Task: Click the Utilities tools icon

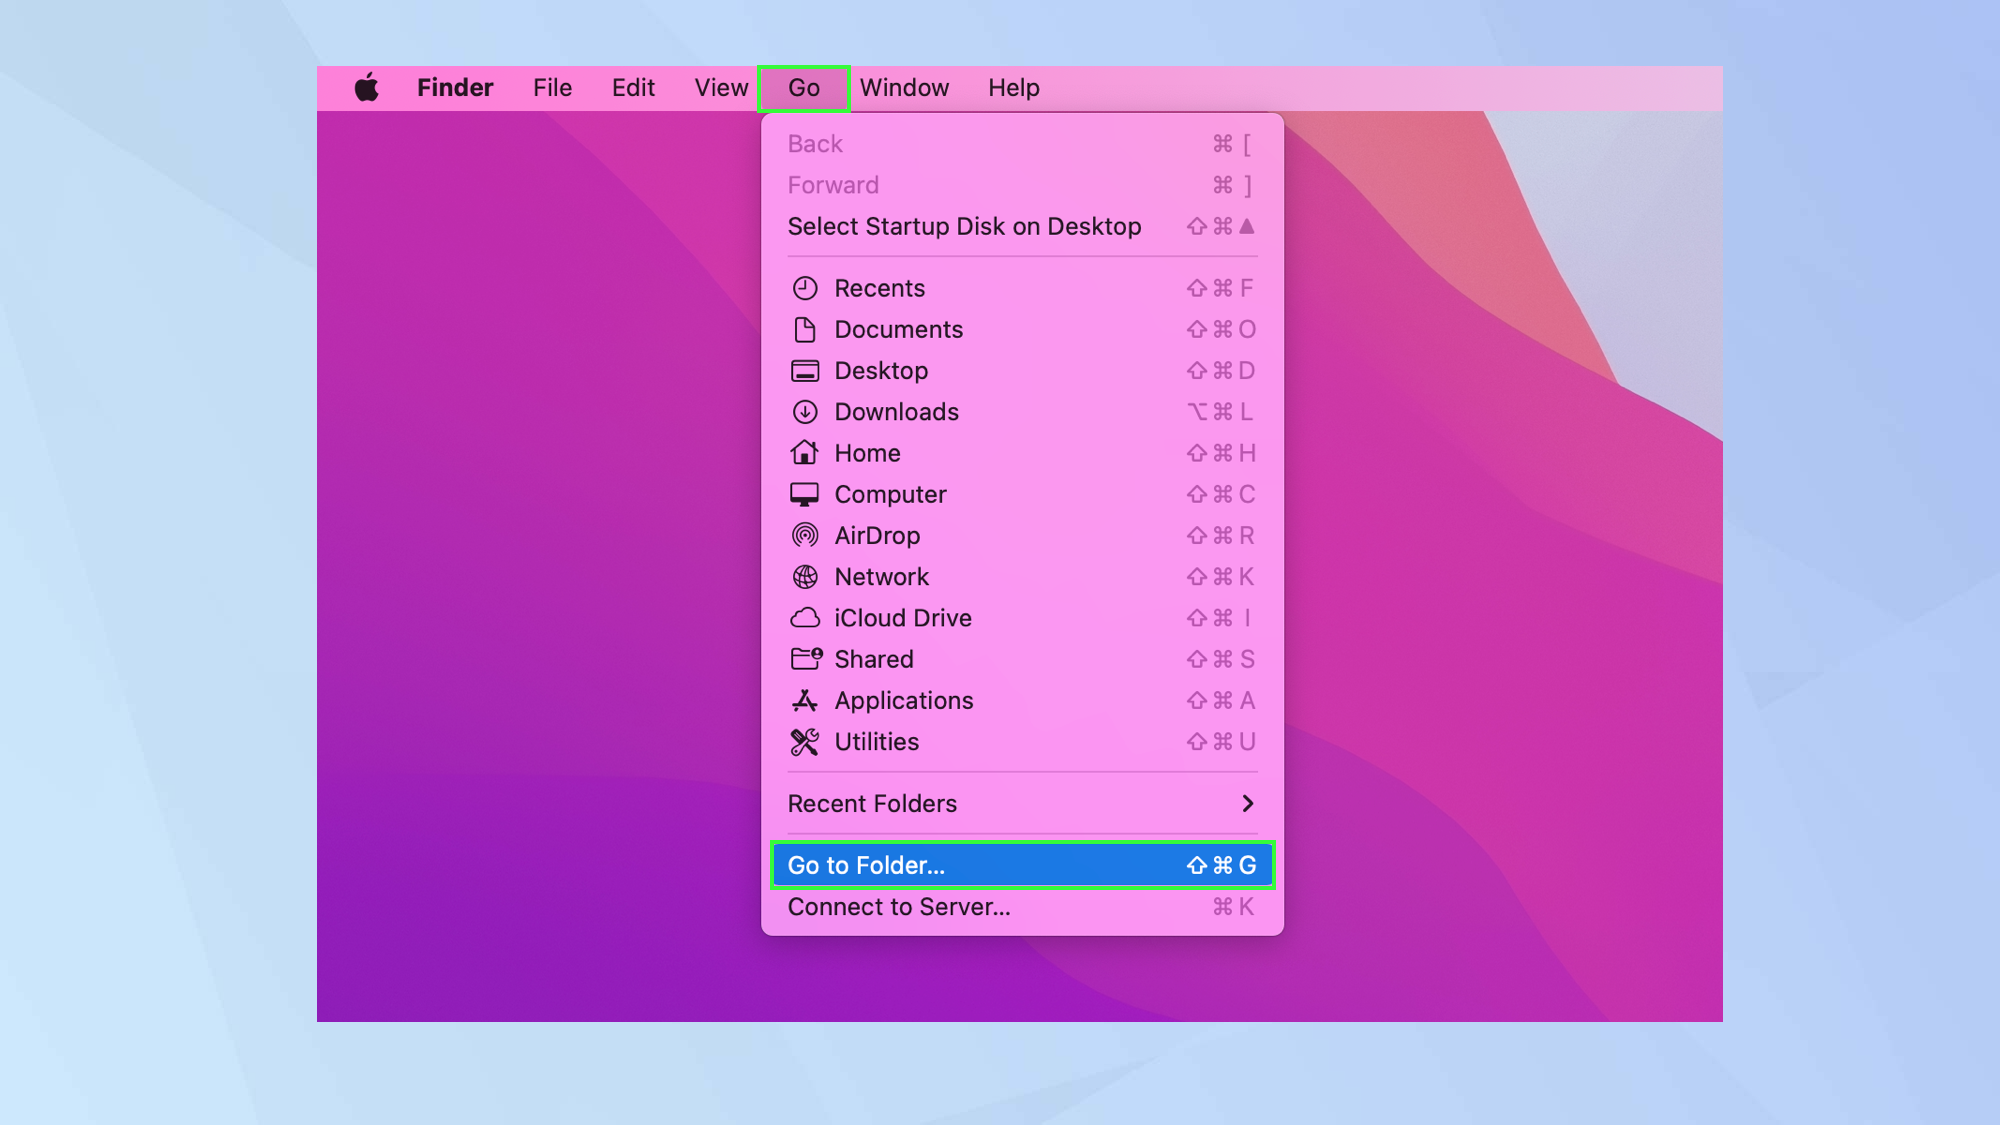Action: (x=805, y=742)
